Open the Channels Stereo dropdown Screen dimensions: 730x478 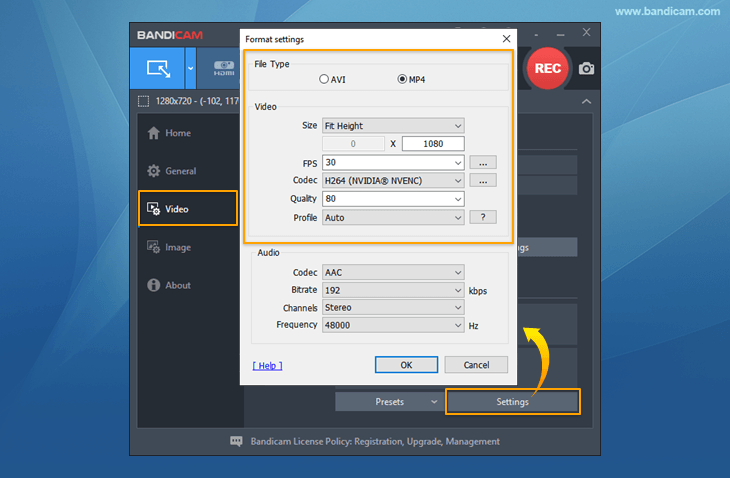[x=393, y=308]
